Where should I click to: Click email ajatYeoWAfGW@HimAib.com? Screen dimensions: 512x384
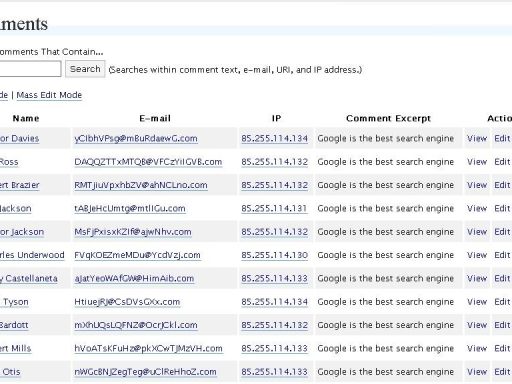click(134, 278)
